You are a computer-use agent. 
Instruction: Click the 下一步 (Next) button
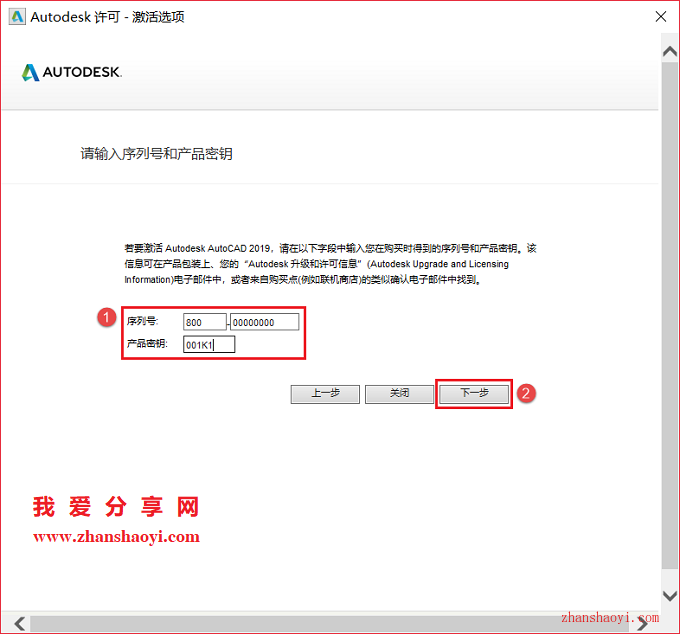(x=474, y=394)
